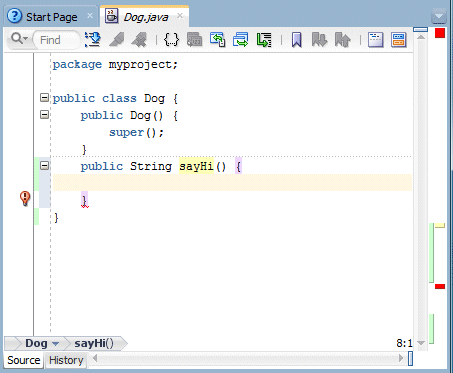Image resolution: width=453 pixels, height=373 pixels.
Task: Click the blue and orange panel icon
Action: [x=398, y=40]
